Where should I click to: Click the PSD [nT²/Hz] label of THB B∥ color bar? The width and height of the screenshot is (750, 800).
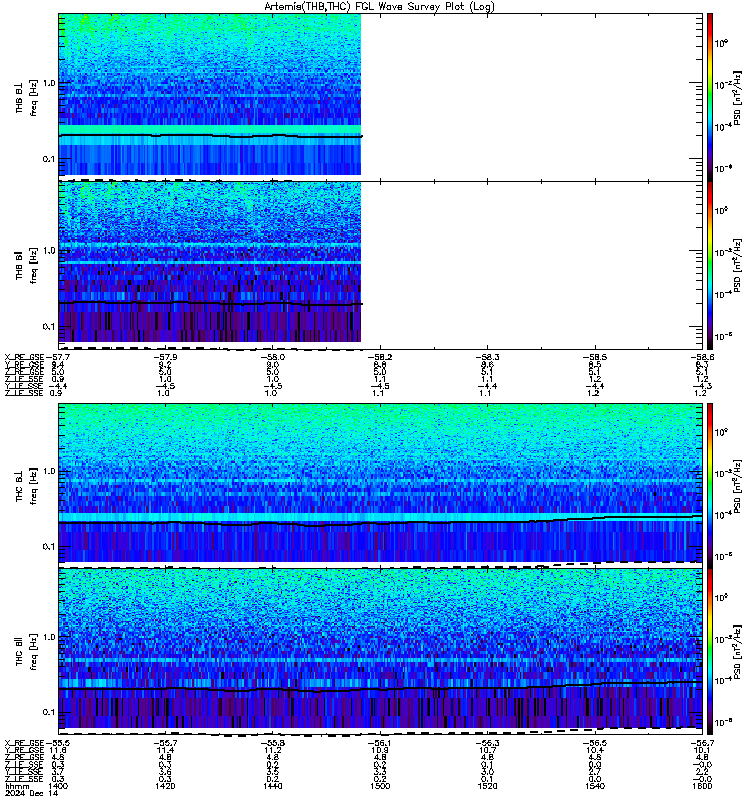pyautogui.click(x=737, y=265)
